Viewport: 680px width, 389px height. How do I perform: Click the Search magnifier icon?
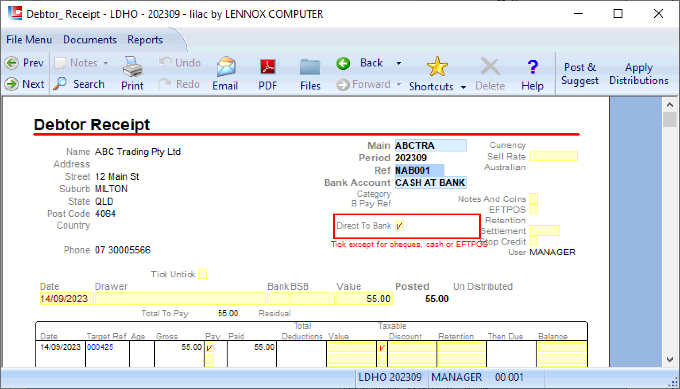point(59,83)
